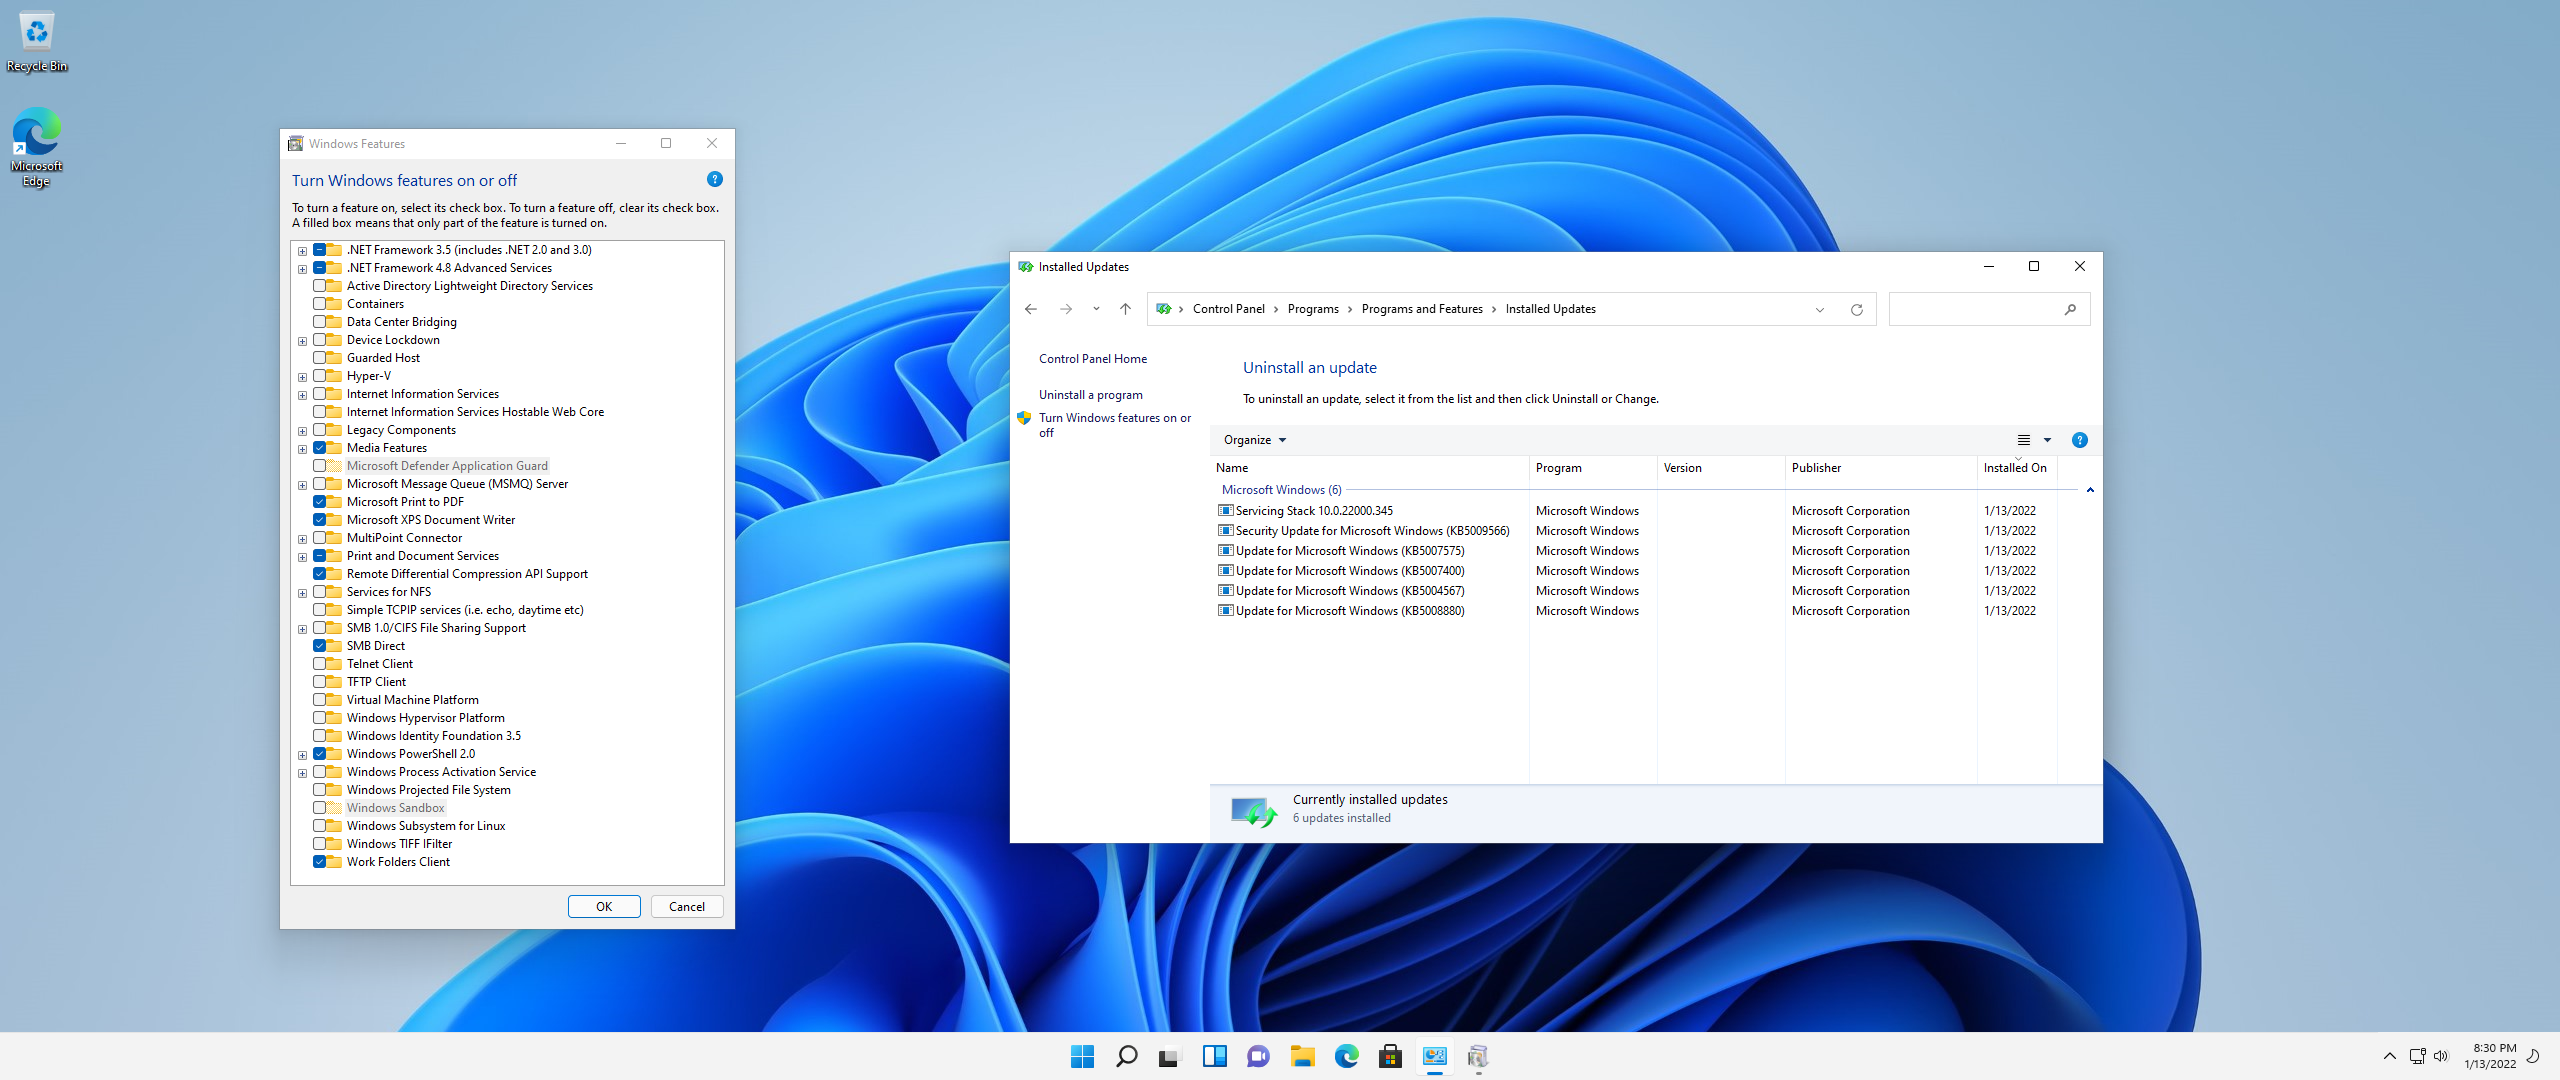The height and width of the screenshot is (1080, 2560).
Task: Expand the Media Features node
Action: 302,449
